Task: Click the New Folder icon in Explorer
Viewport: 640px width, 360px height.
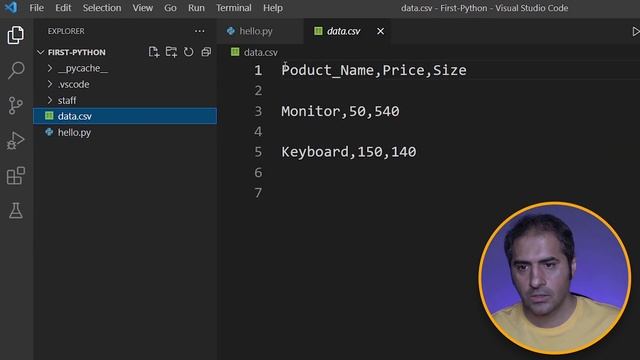Action: [x=171, y=52]
